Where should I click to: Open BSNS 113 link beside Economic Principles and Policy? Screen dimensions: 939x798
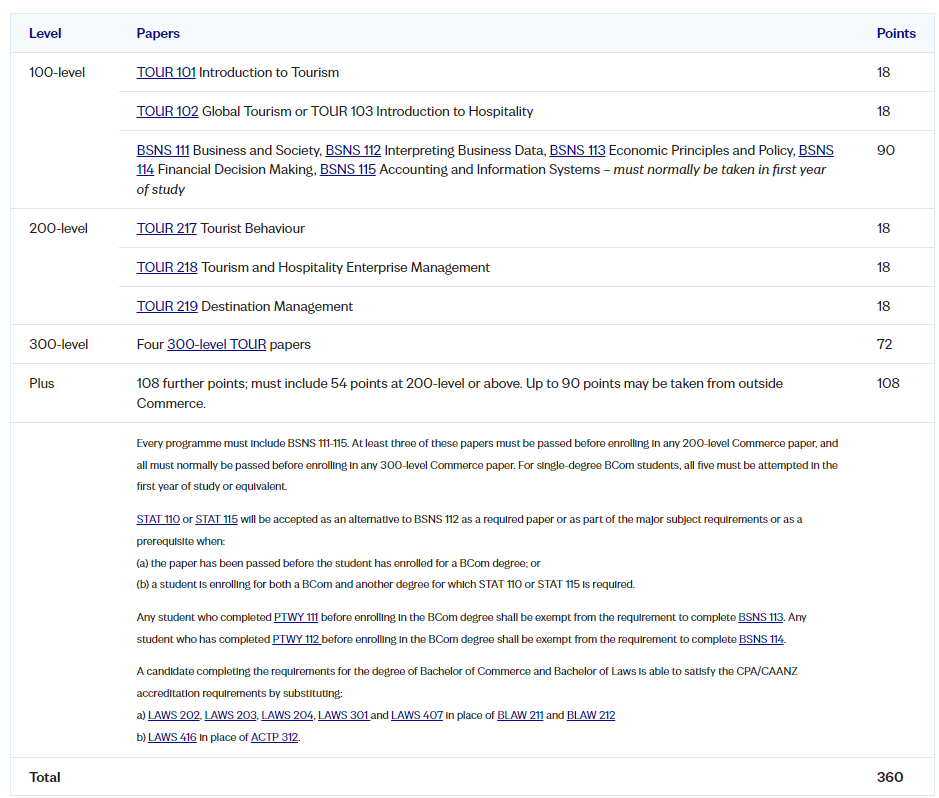[x=577, y=150]
